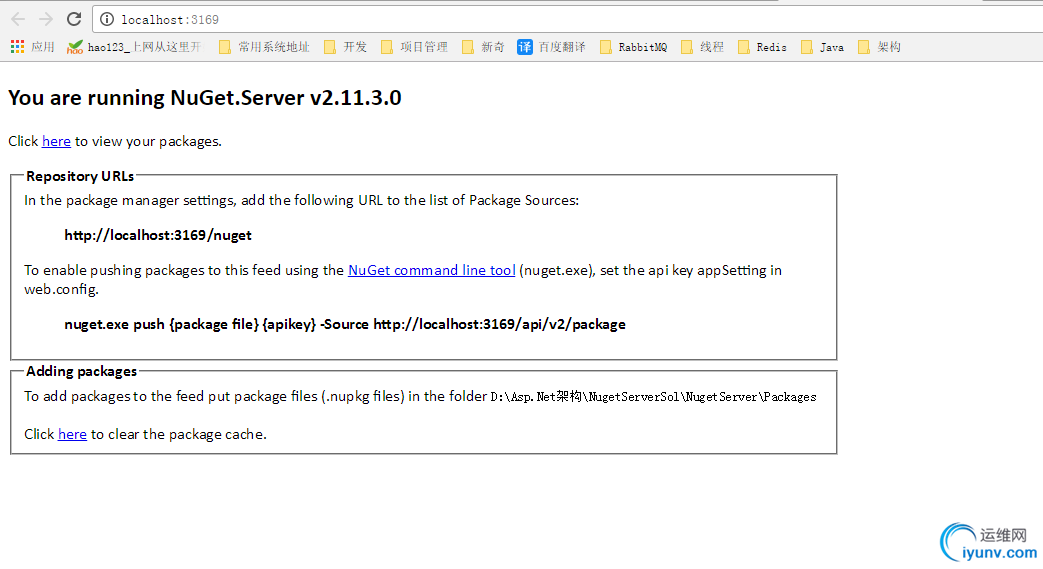
Task: Open the 开发 bookmark folder
Action: tap(345, 47)
